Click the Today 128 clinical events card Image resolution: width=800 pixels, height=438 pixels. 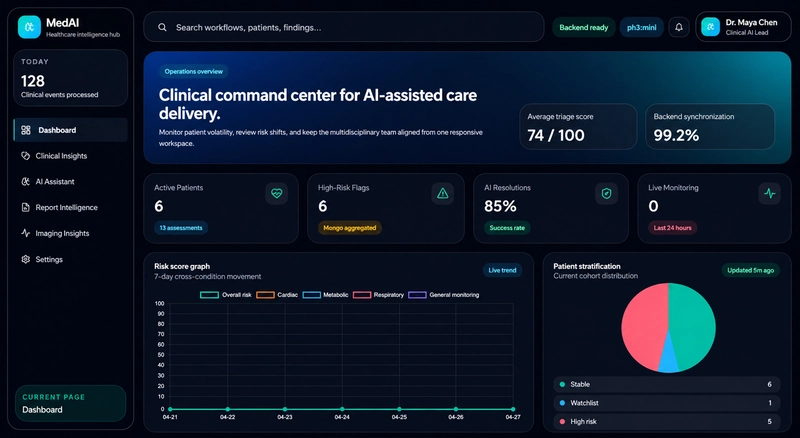pos(70,78)
